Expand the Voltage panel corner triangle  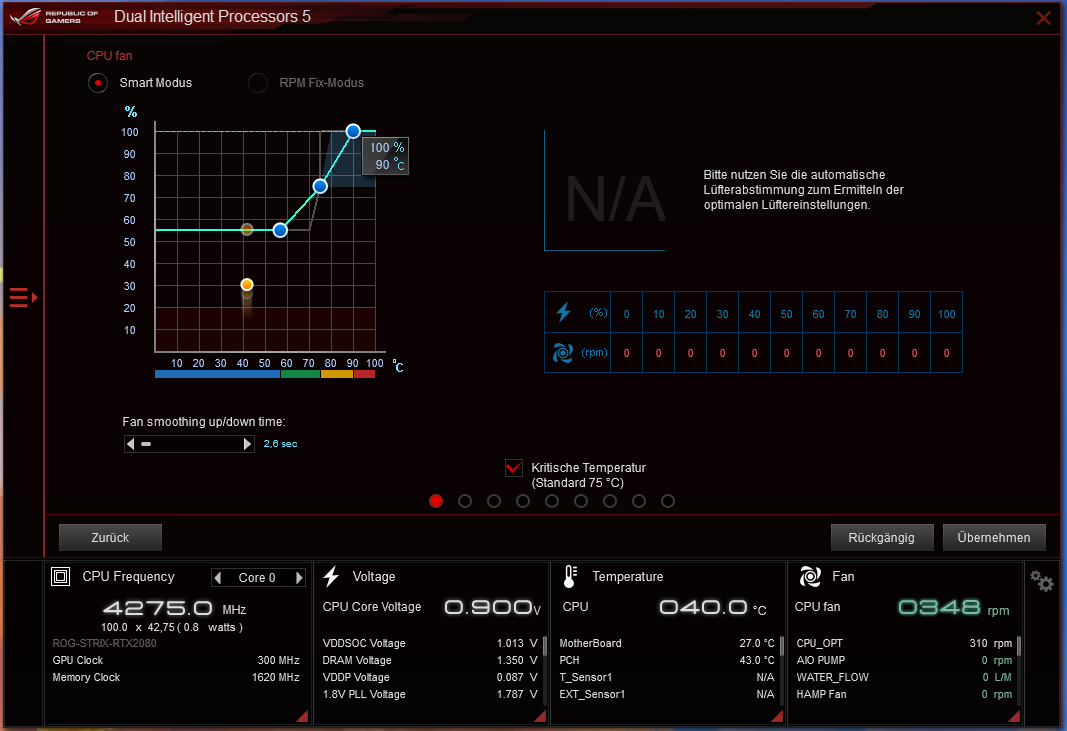tap(540, 715)
